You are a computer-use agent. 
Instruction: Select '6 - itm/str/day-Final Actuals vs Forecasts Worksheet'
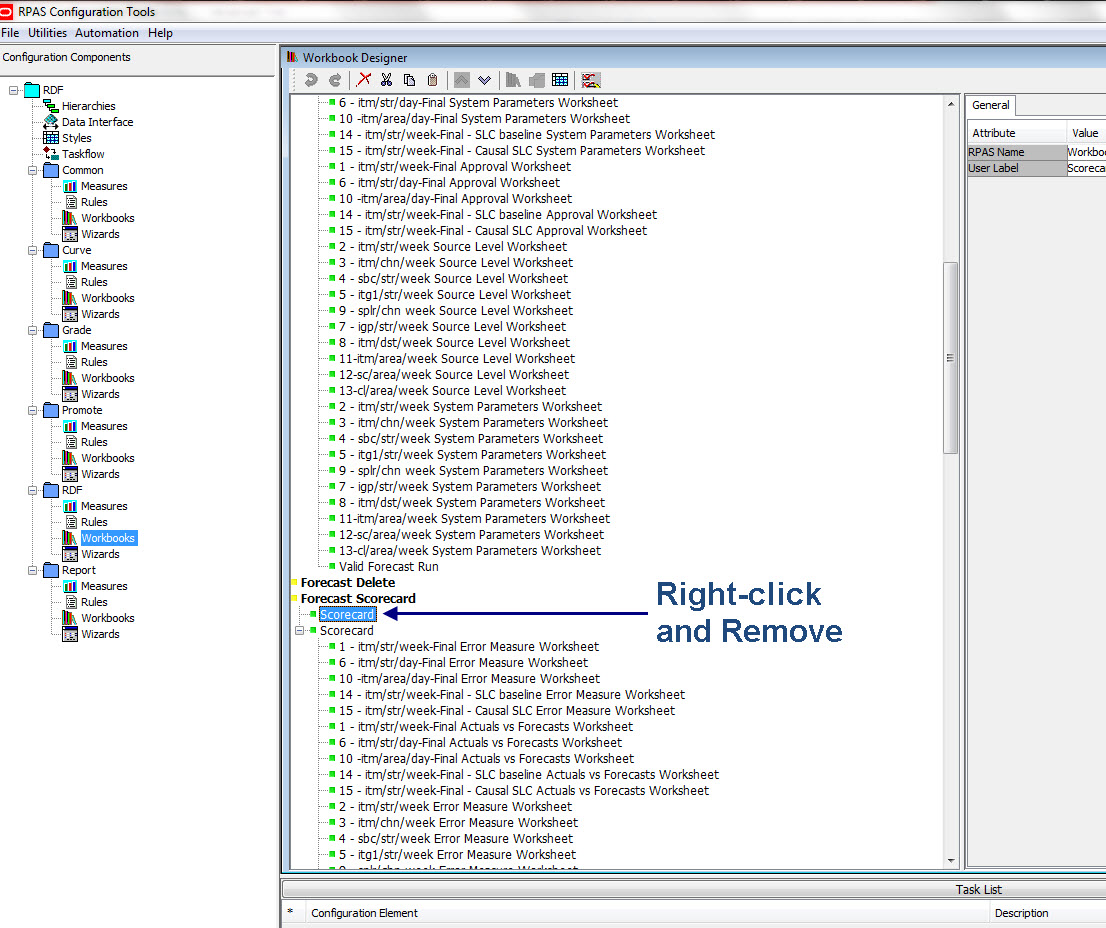480,743
